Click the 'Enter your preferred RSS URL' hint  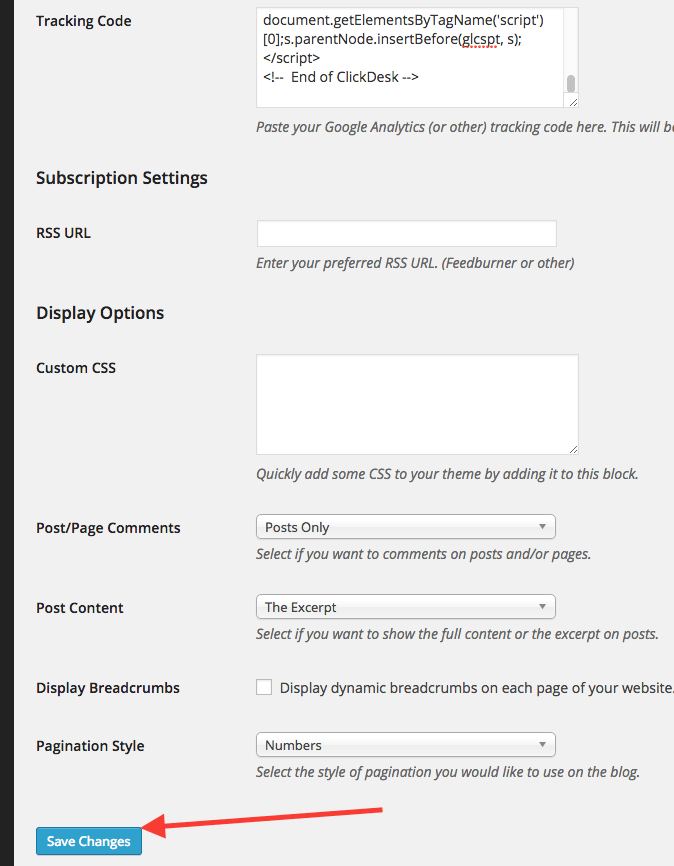[x=415, y=263]
